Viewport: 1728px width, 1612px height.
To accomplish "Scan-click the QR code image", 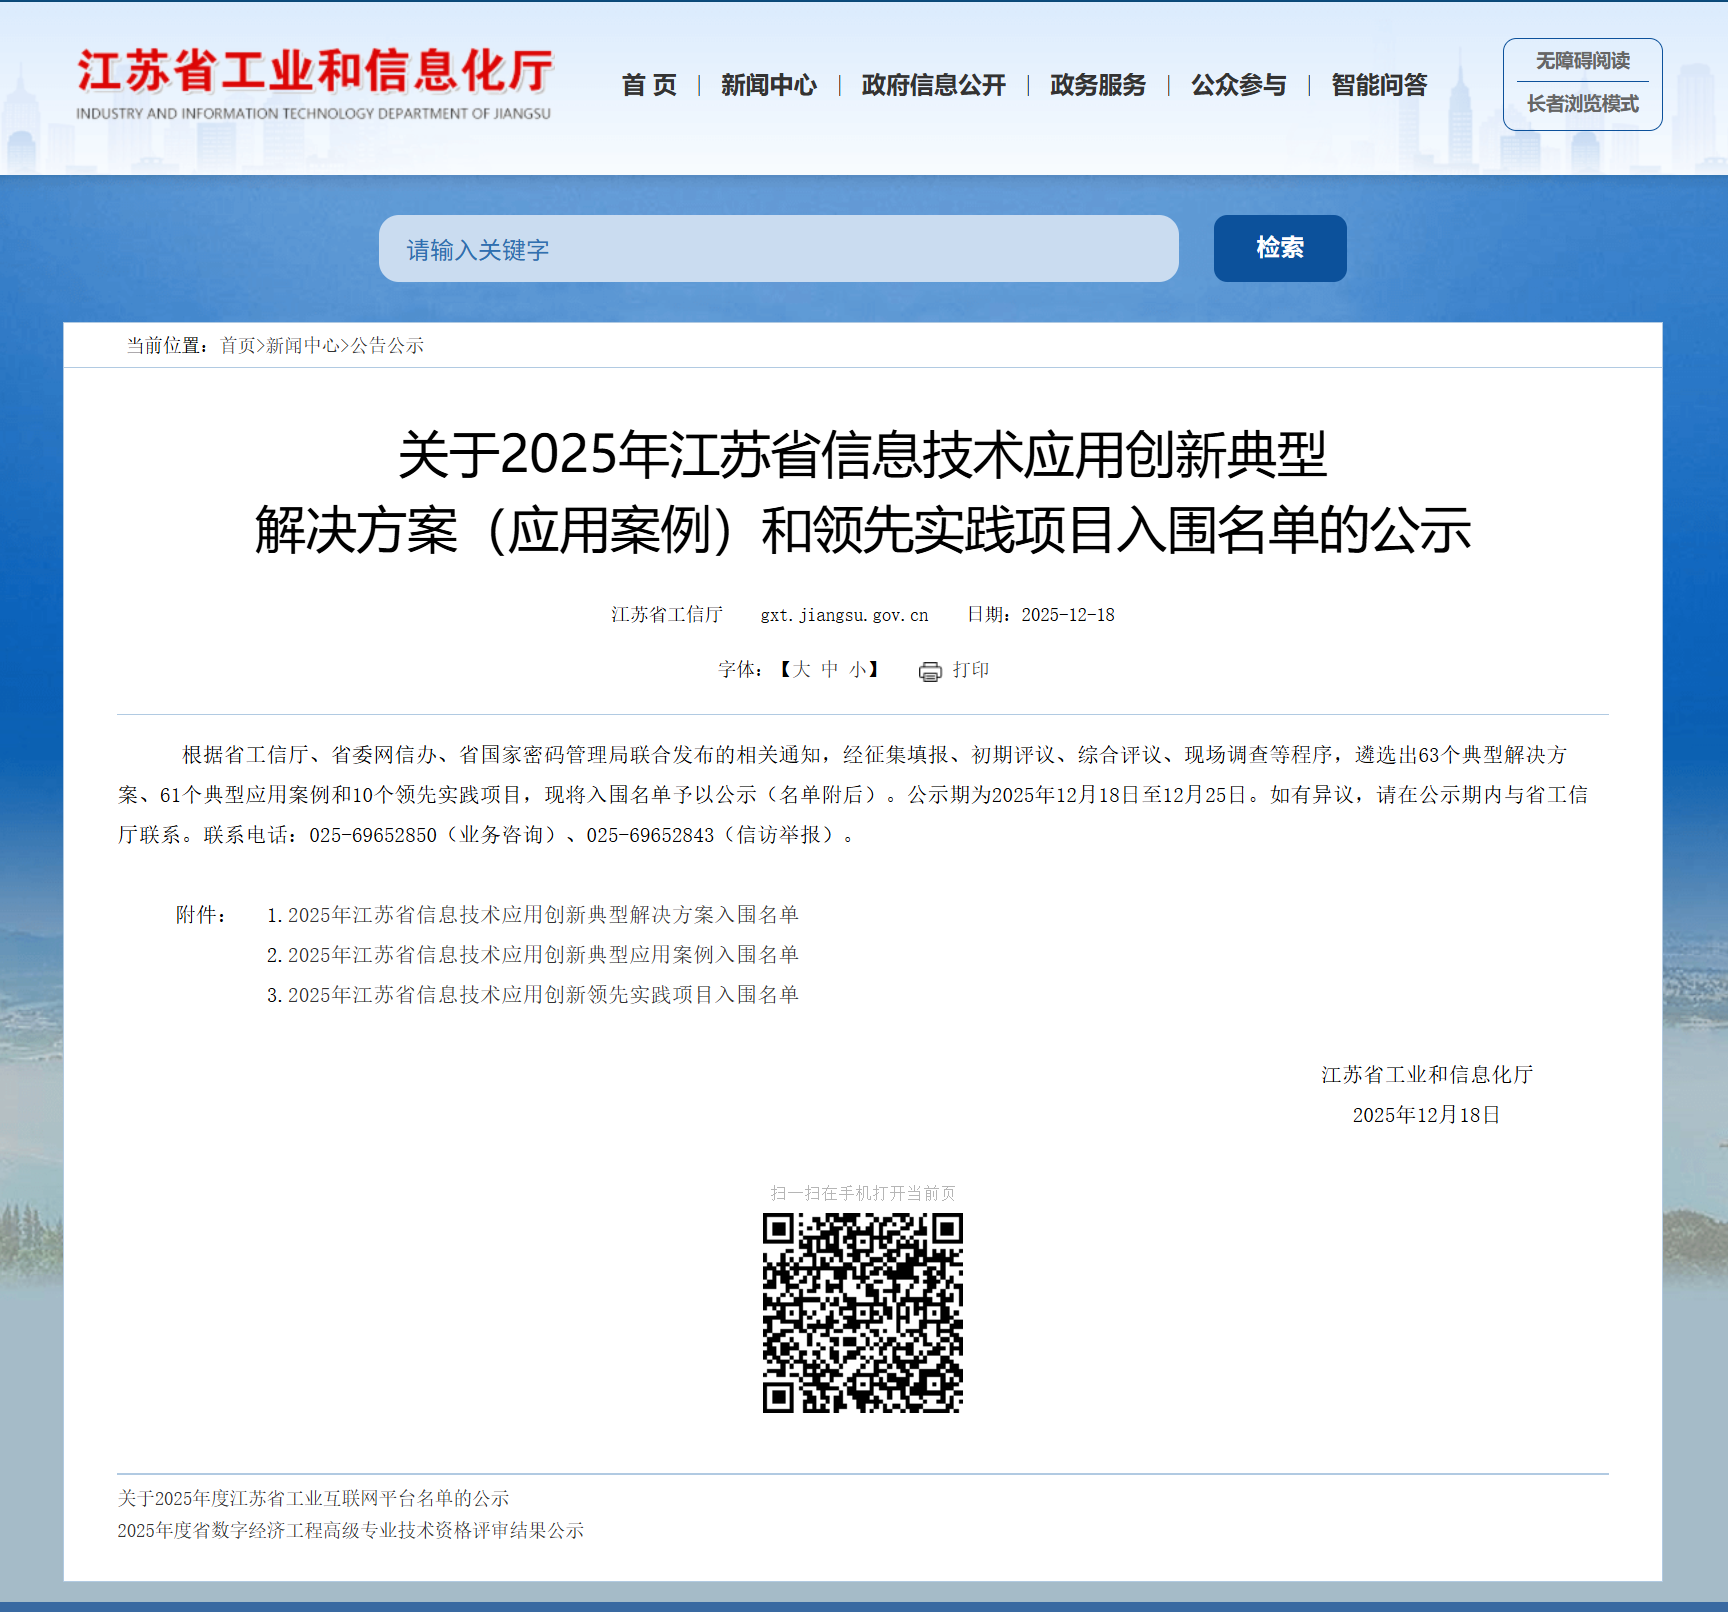I will (x=863, y=1315).
